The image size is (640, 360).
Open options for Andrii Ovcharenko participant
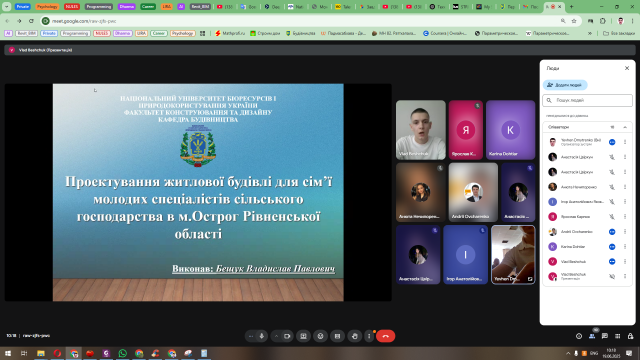click(x=625, y=231)
